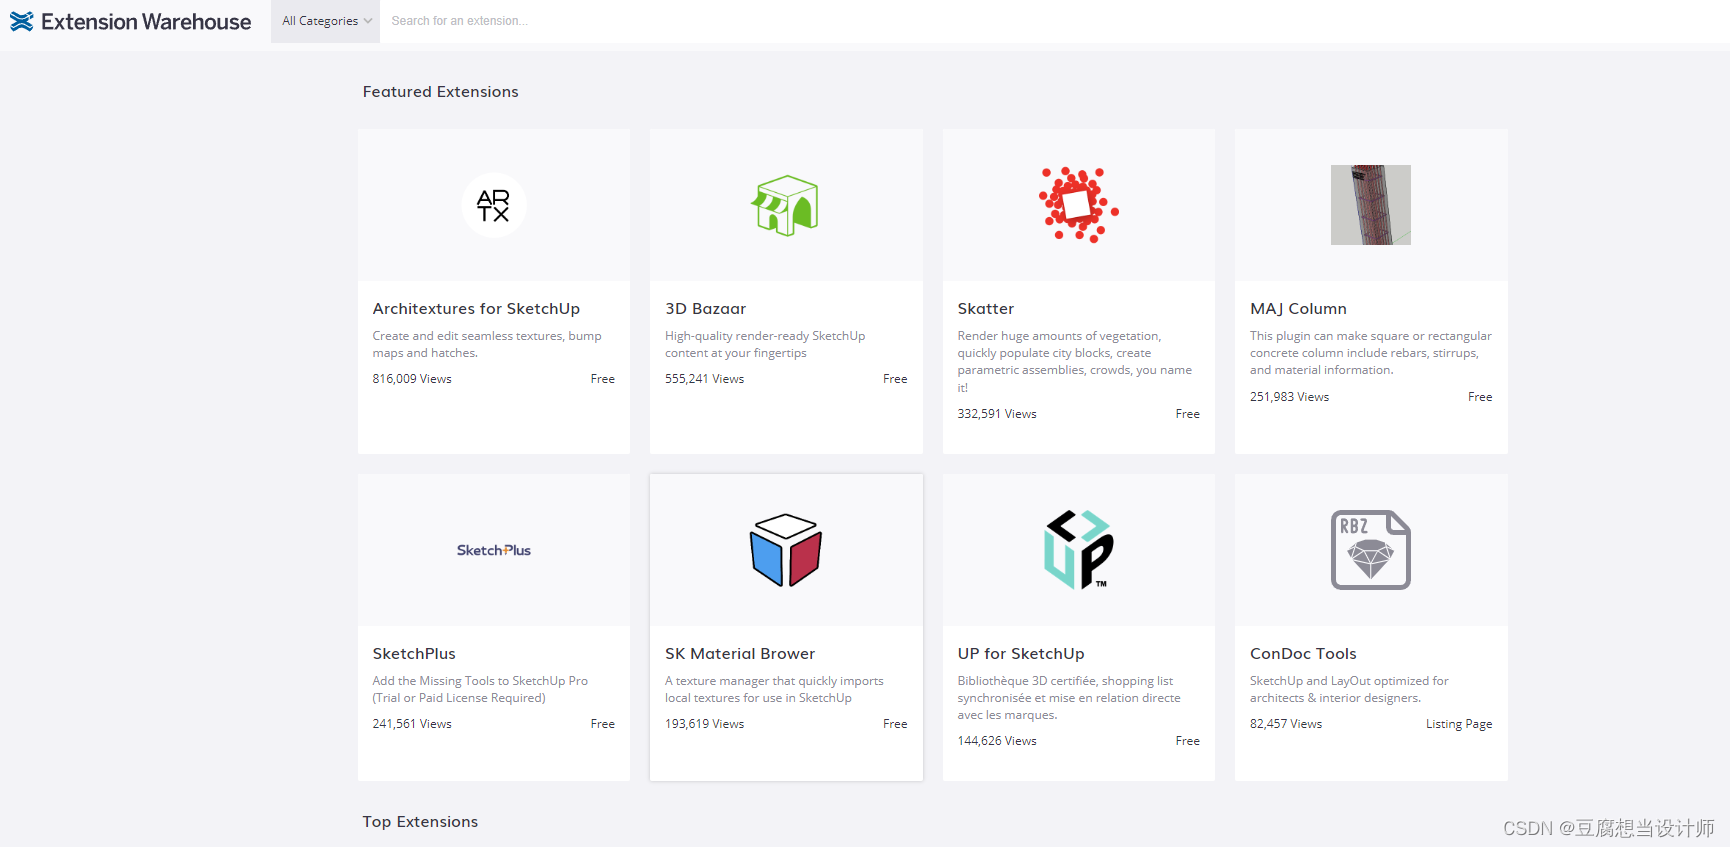Open the Skatter red dots icon
1730x847 pixels.
(x=1079, y=205)
